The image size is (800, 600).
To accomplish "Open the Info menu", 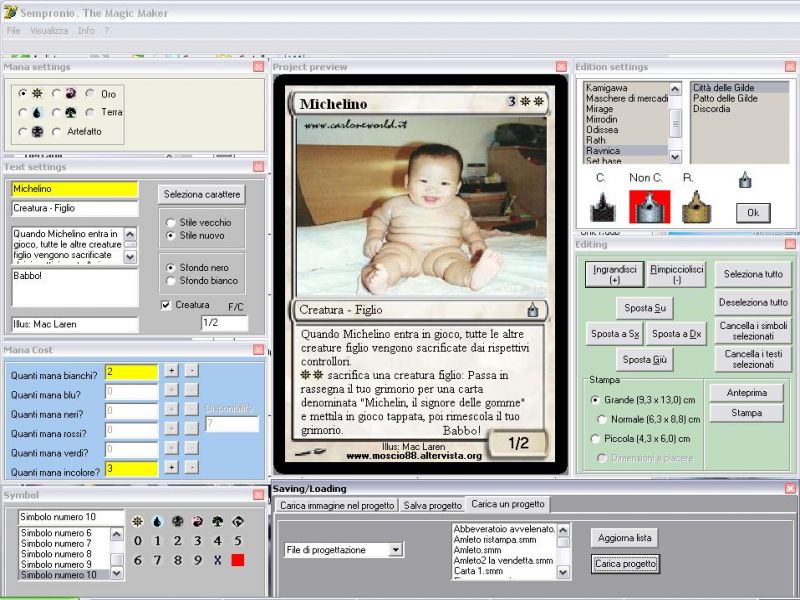I will coord(86,31).
